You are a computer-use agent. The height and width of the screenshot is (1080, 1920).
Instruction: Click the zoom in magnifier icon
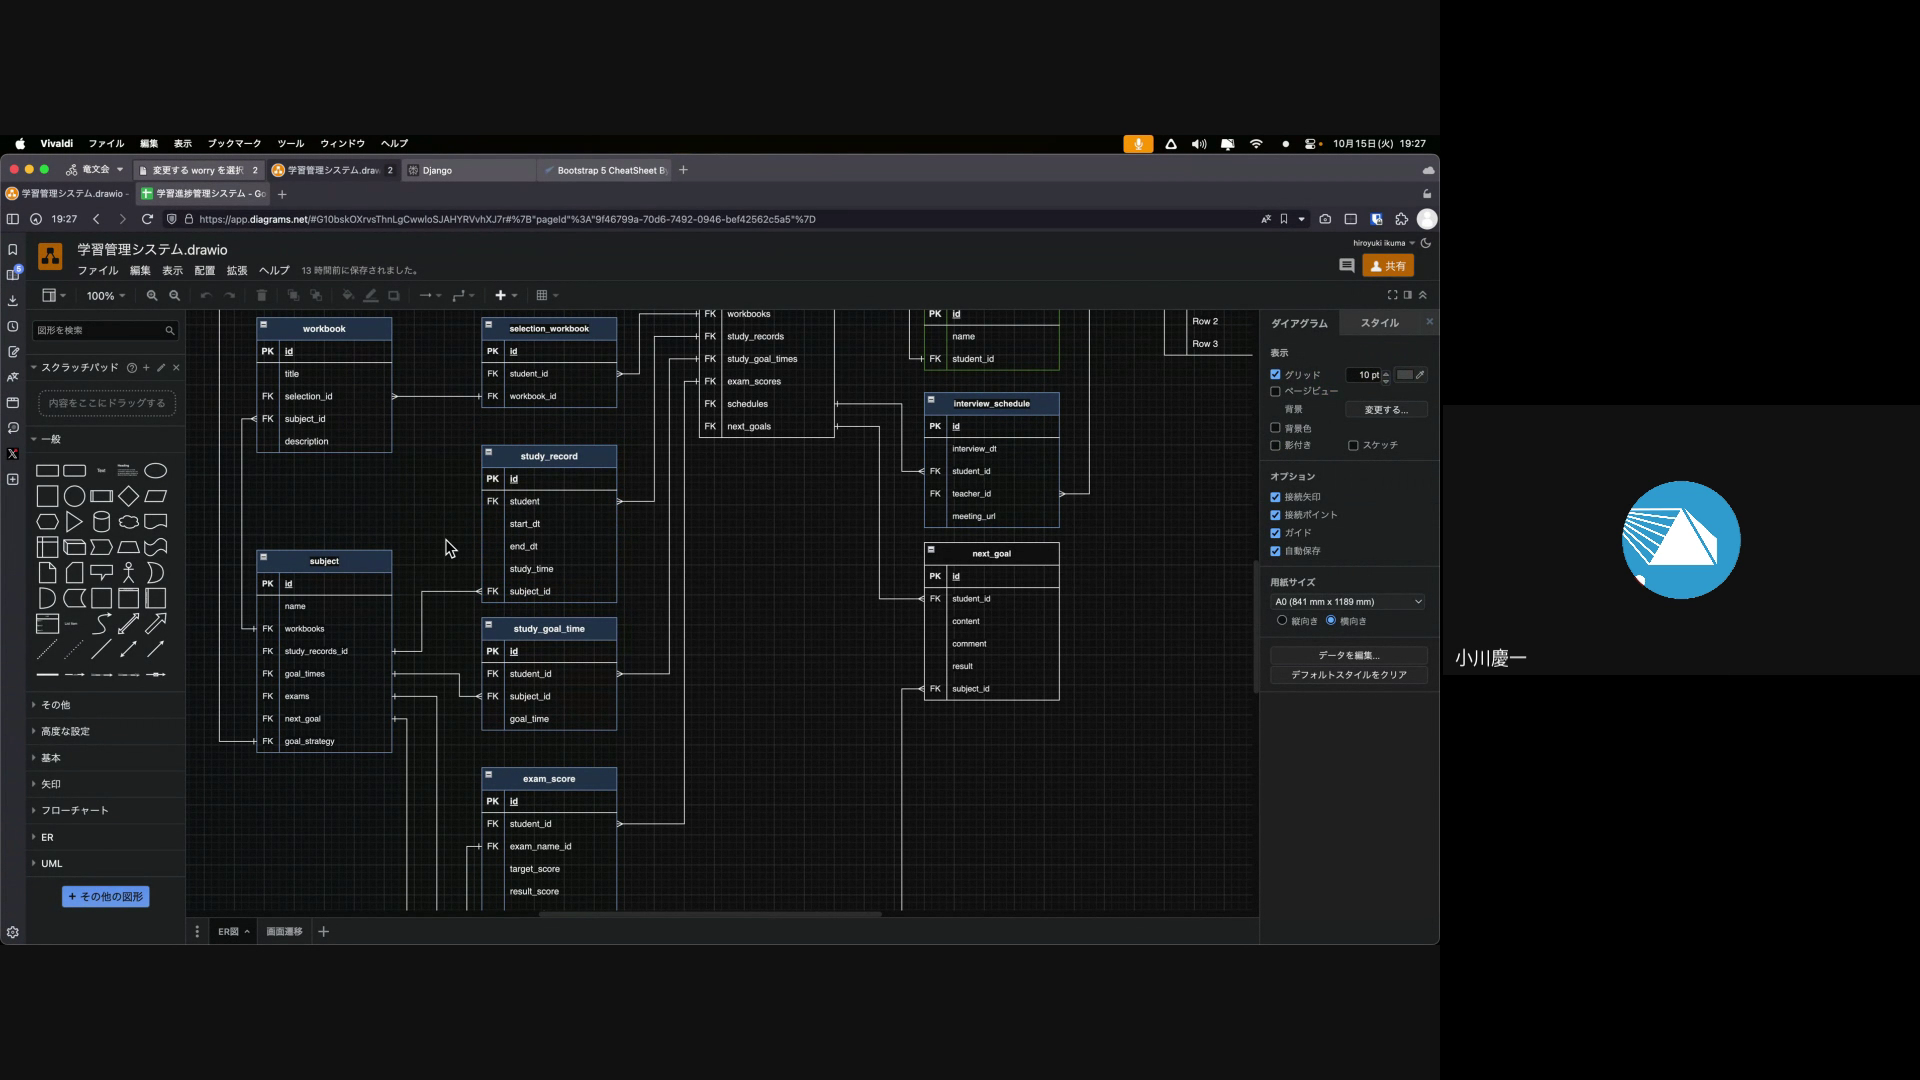pyautogui.click(x=152, y=296)
